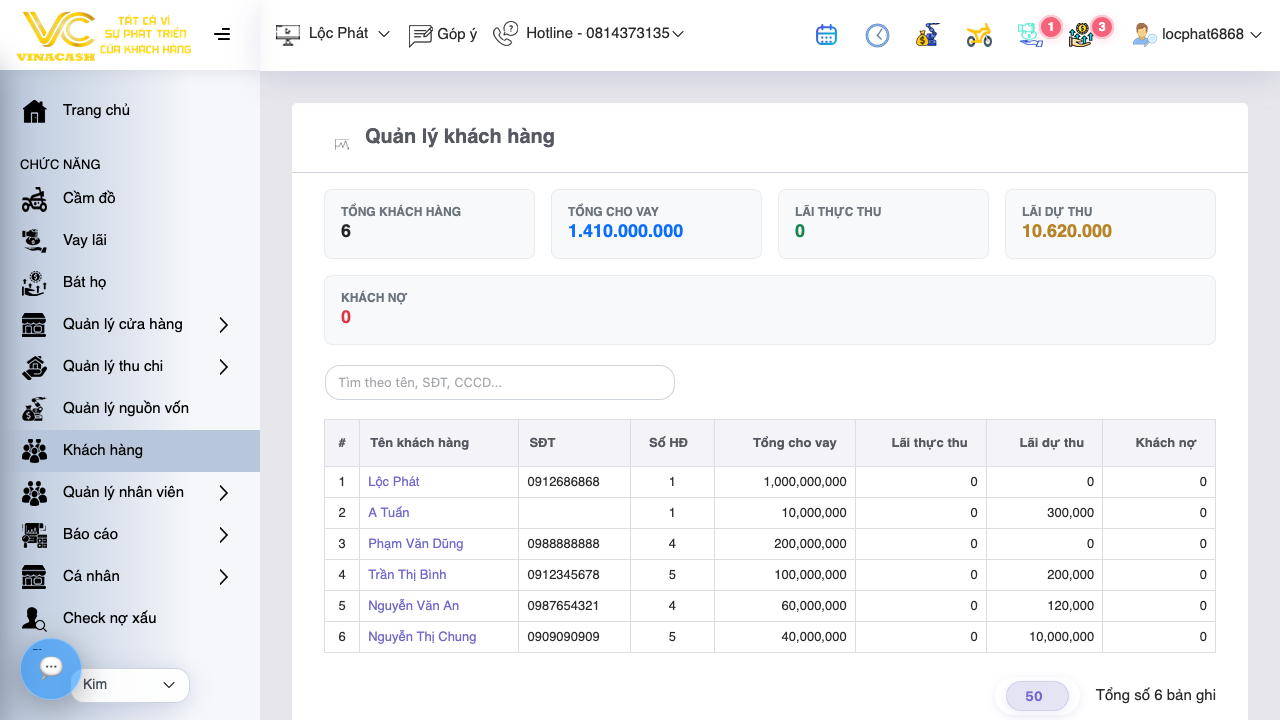Click the Quản lý nhân viên icon

[35, 492]
